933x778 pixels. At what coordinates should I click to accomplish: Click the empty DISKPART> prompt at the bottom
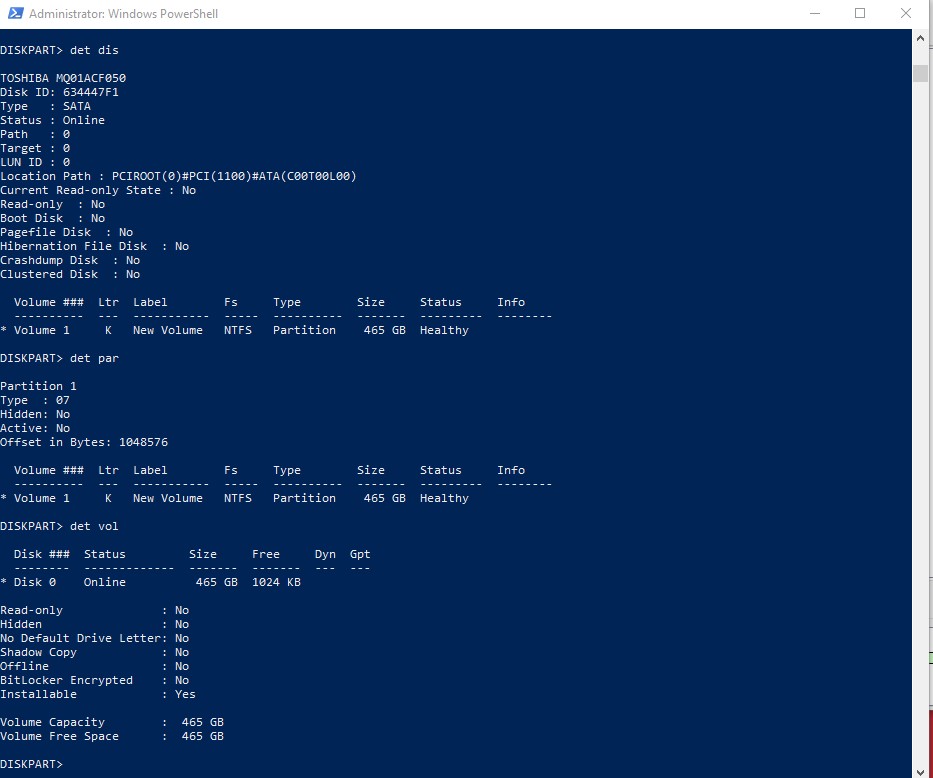[32, 764]
